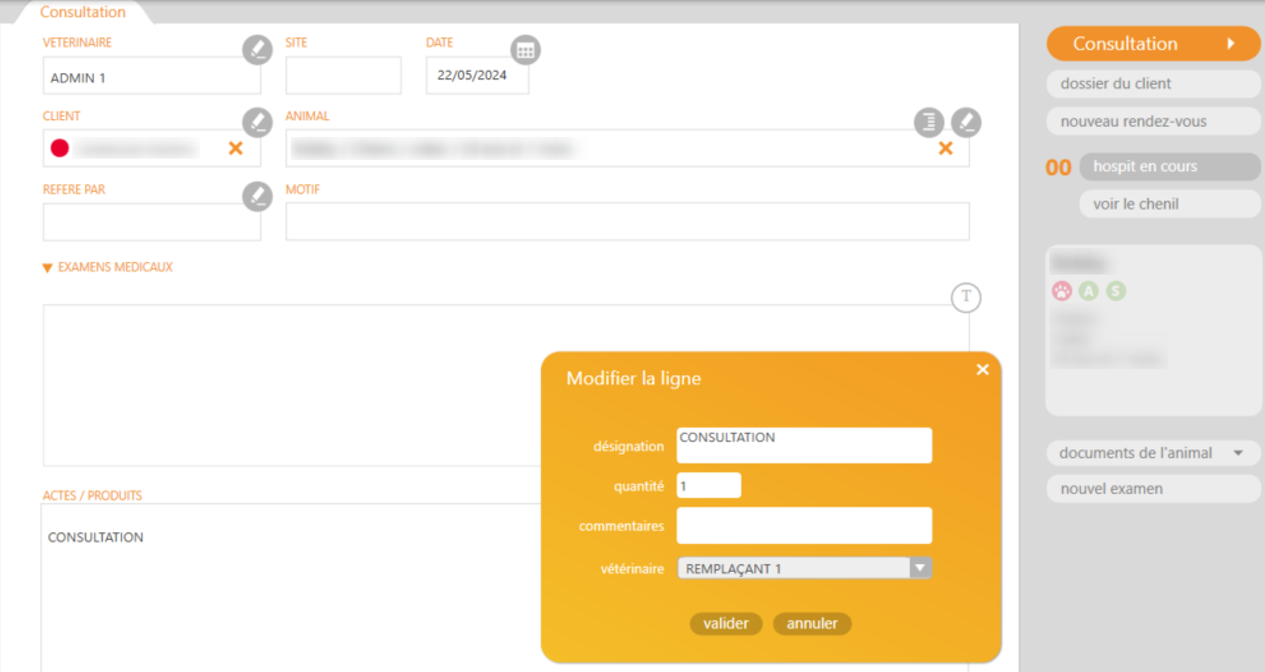Close the Modifier la ligne dialog
The image size is (1265, 672).
tap(982, 370)
